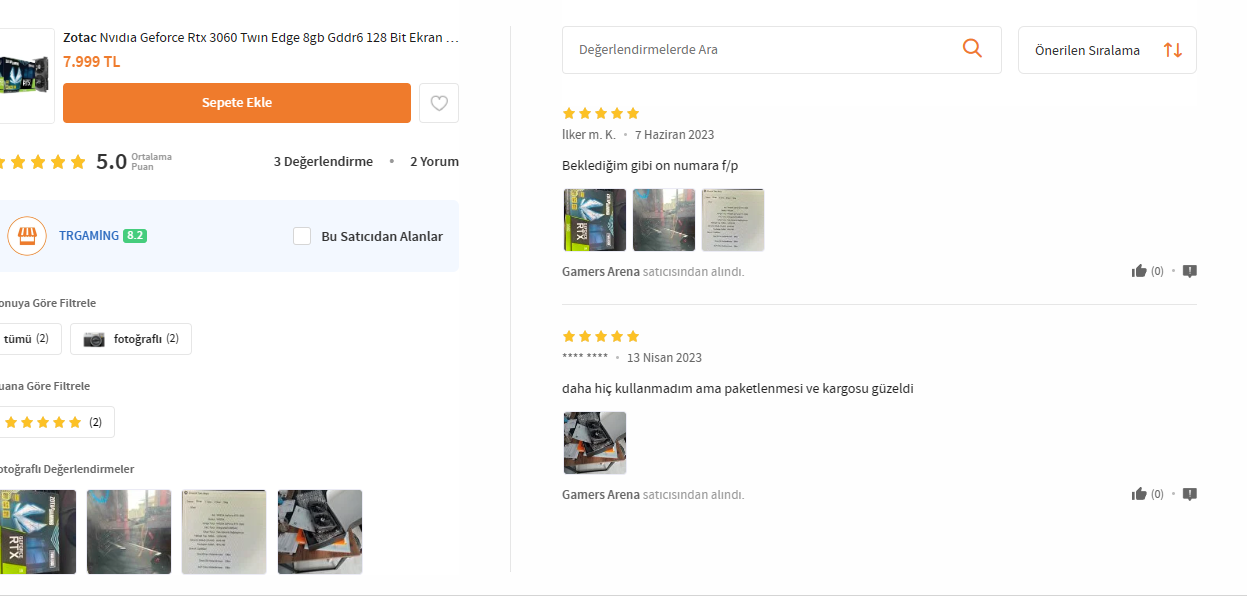Screen dimensions: 1247x600
Task: Select the tümü (2) filter
Action: pyautogui.click(x=28, y=339)
